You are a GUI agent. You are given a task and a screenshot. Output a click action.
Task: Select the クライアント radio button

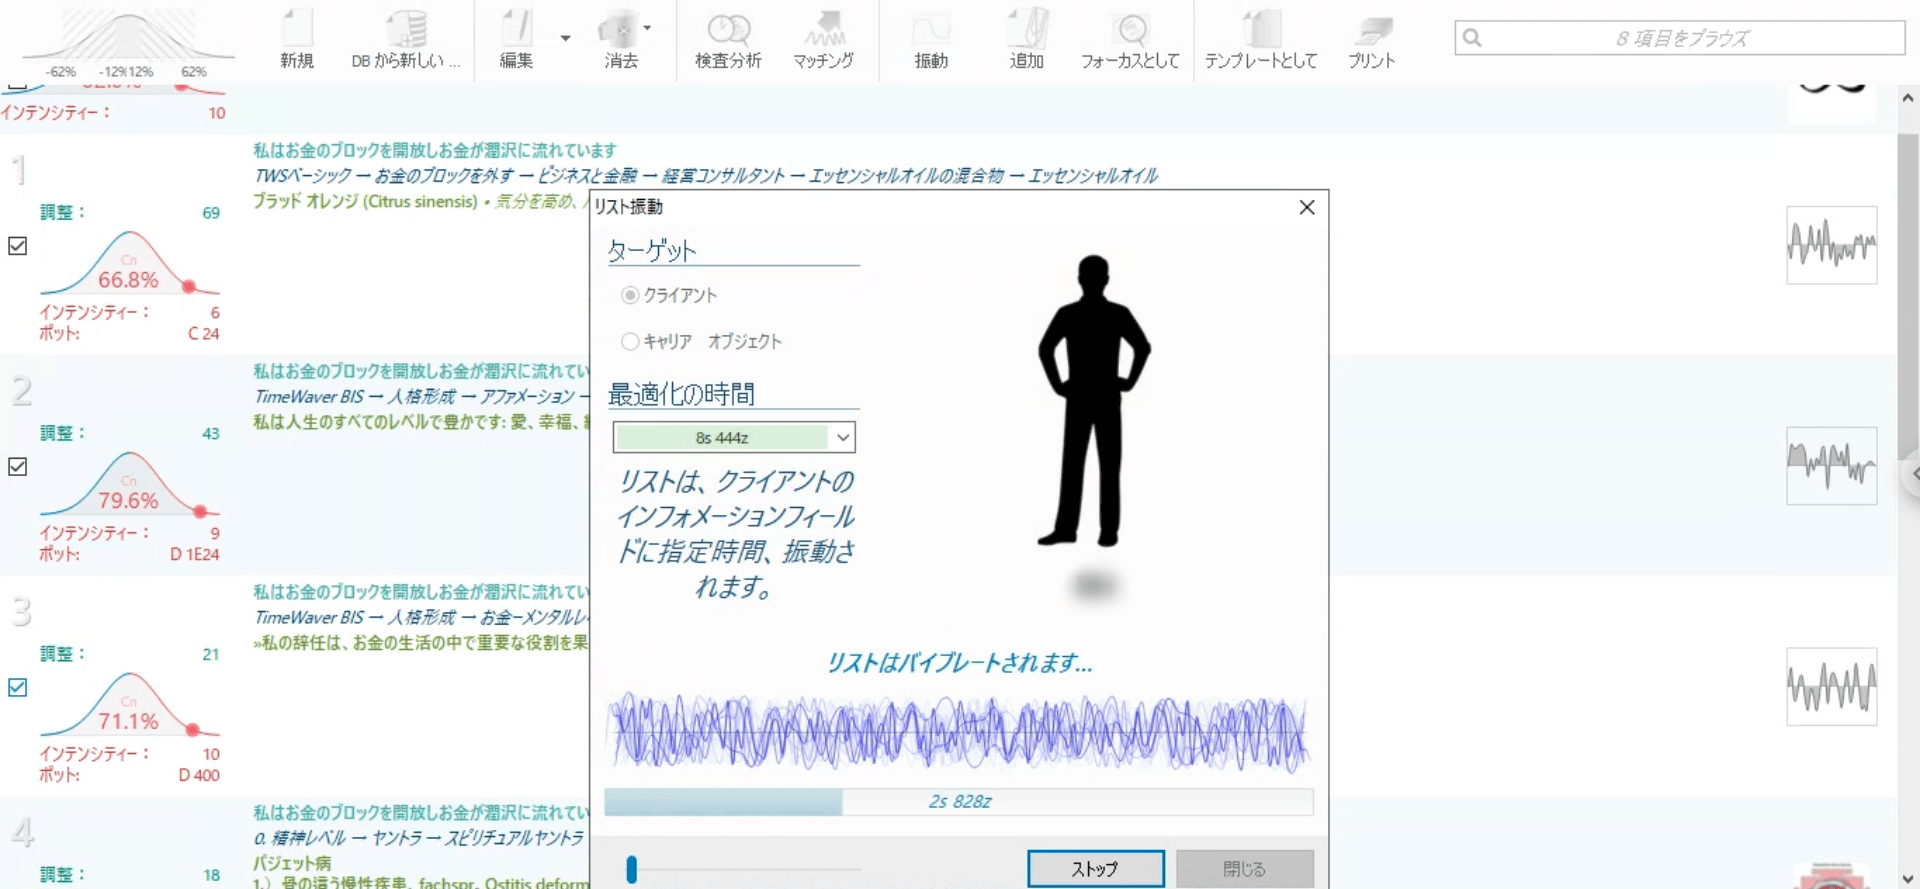pos(630,295)
